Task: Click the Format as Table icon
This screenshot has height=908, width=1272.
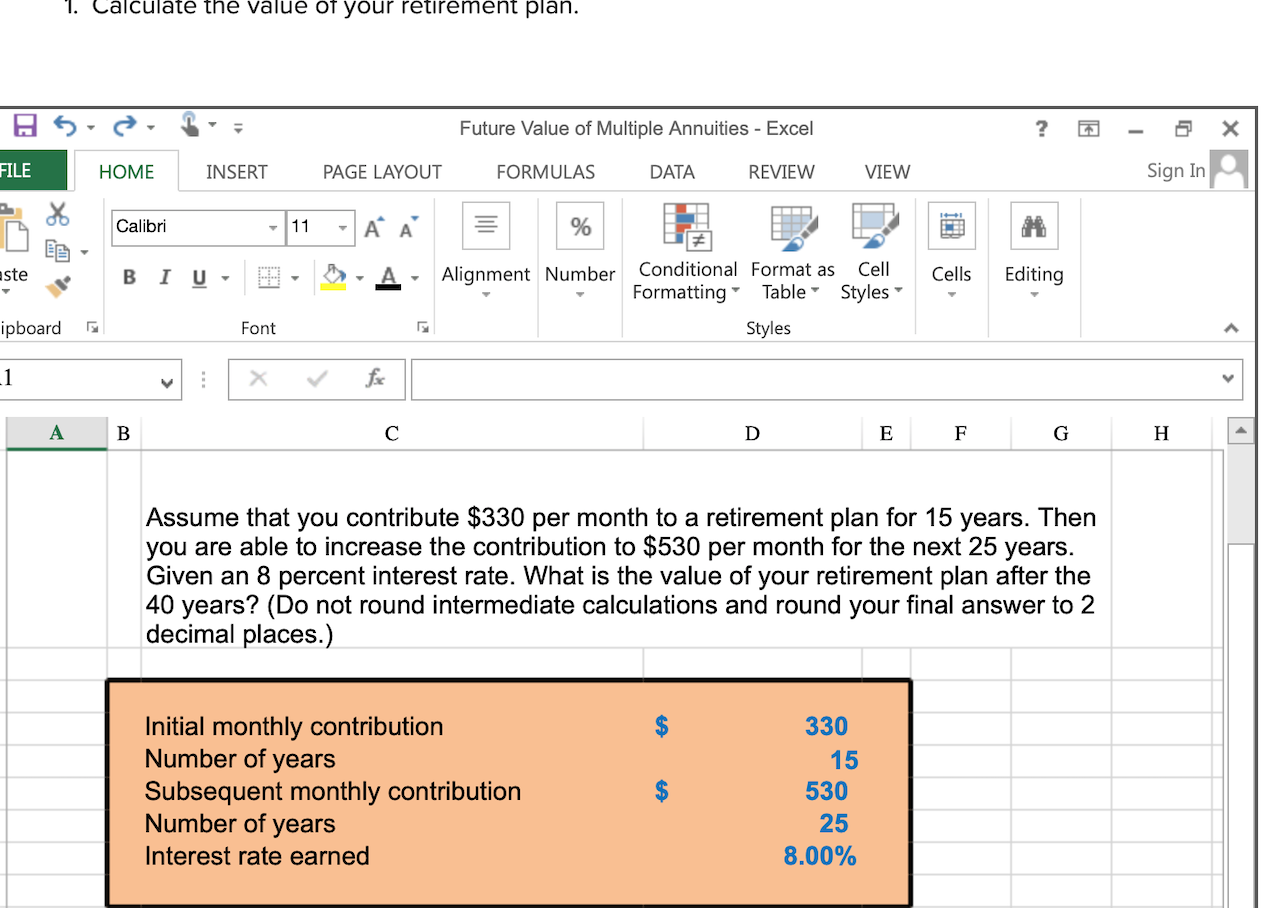Action: tap(791, 227)
